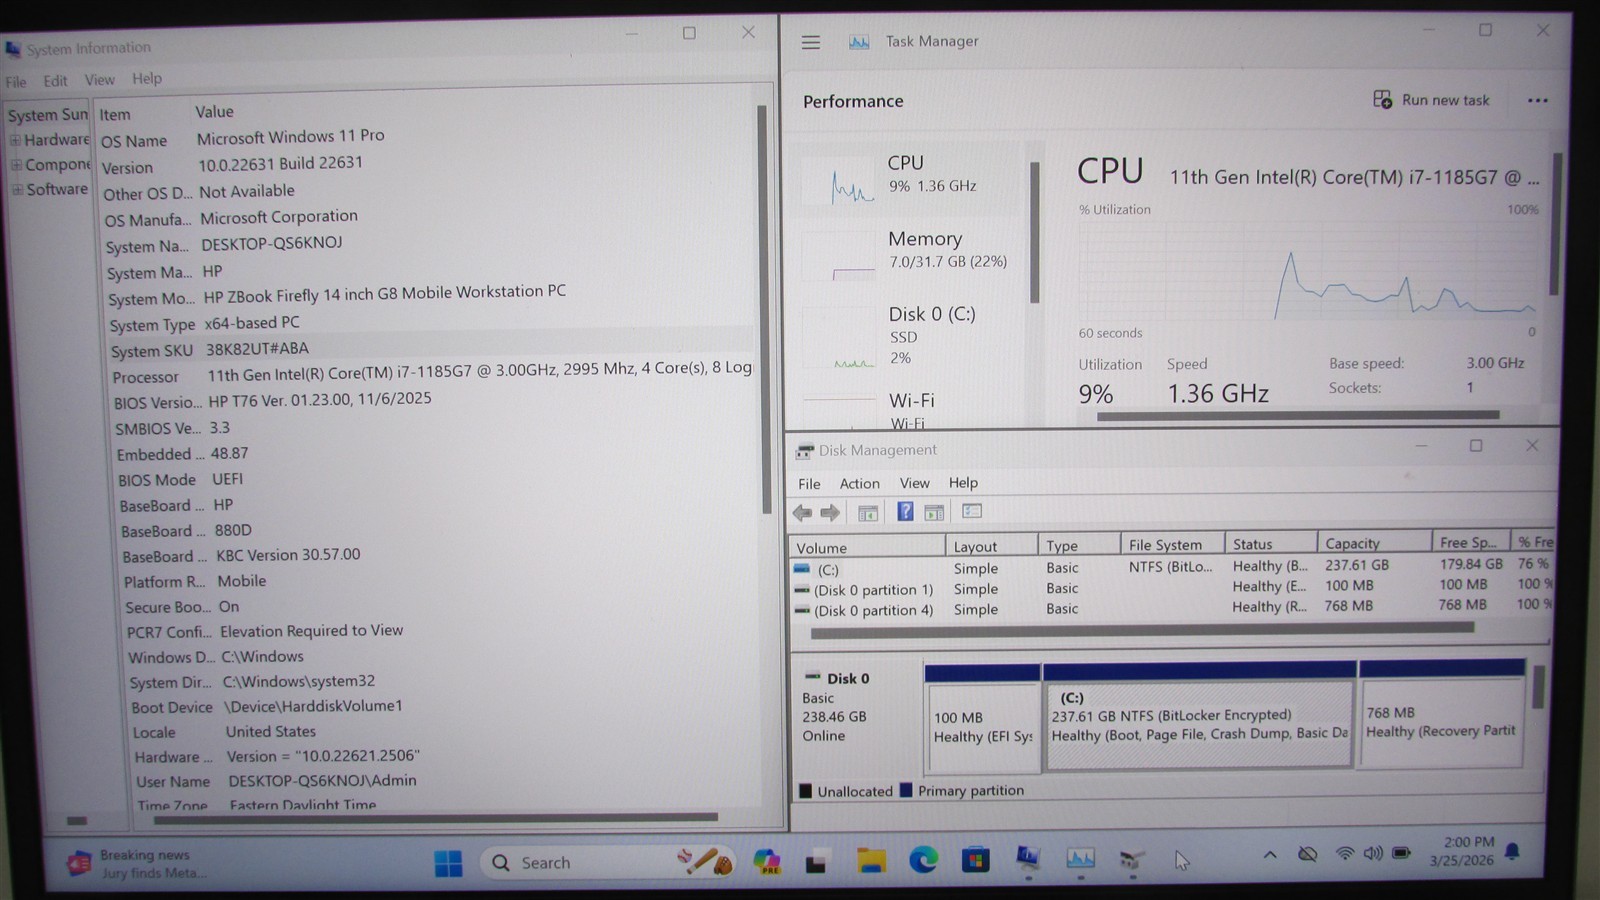Select OS Name row value

click(x=290, y=137)
